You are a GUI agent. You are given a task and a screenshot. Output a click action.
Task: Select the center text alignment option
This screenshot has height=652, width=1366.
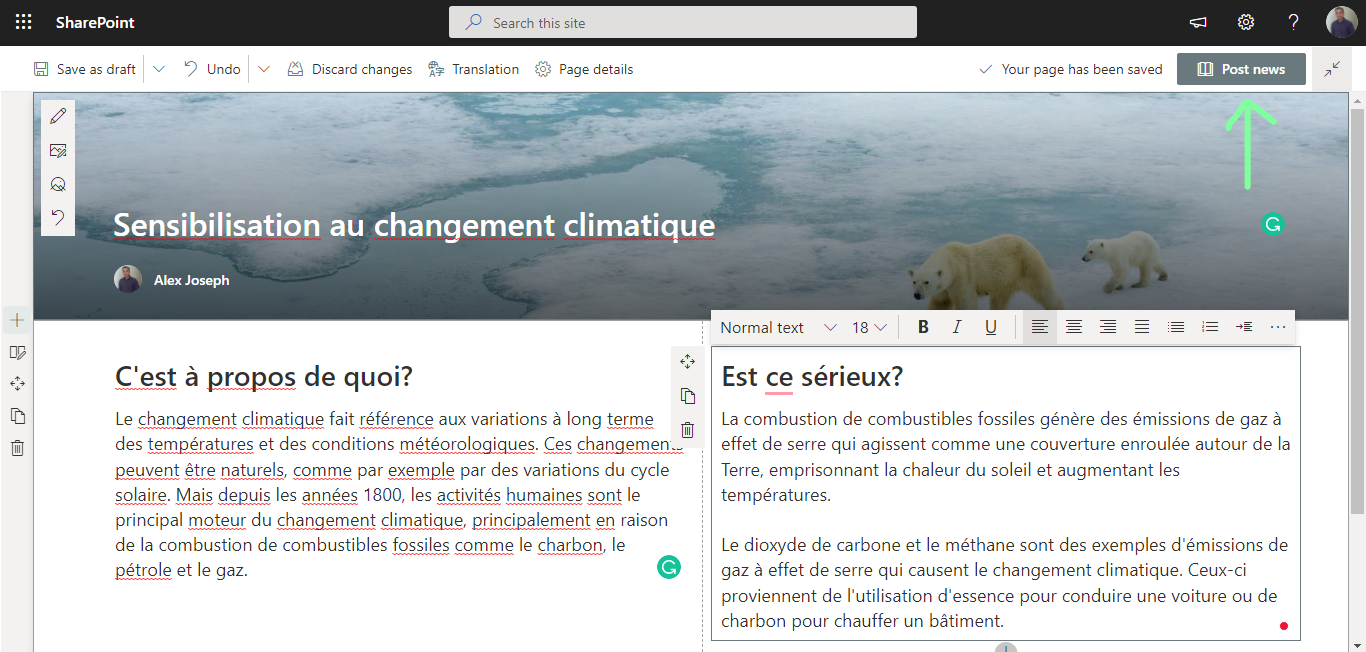pos(1074,327)
